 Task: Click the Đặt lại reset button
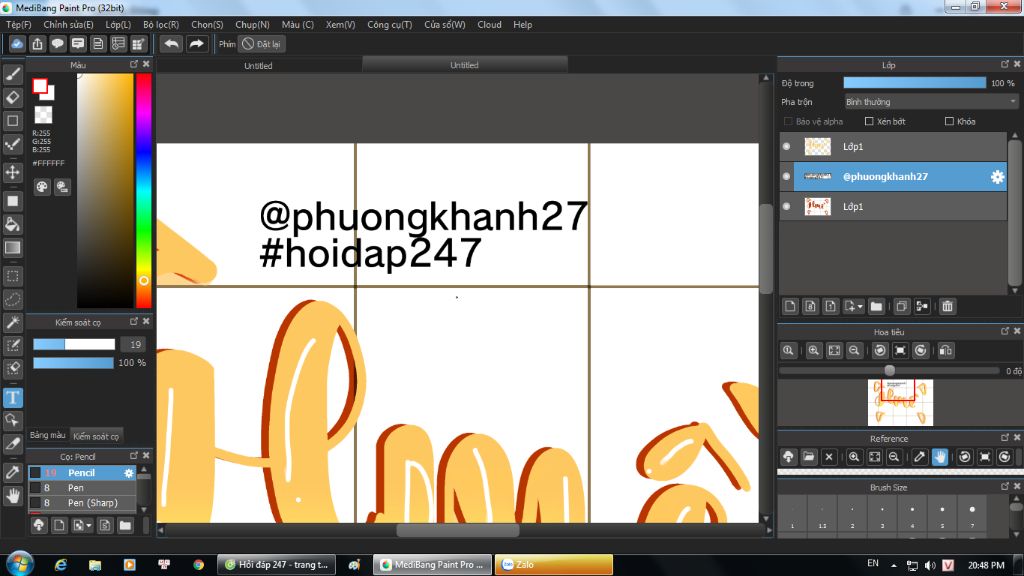[261, 44]
